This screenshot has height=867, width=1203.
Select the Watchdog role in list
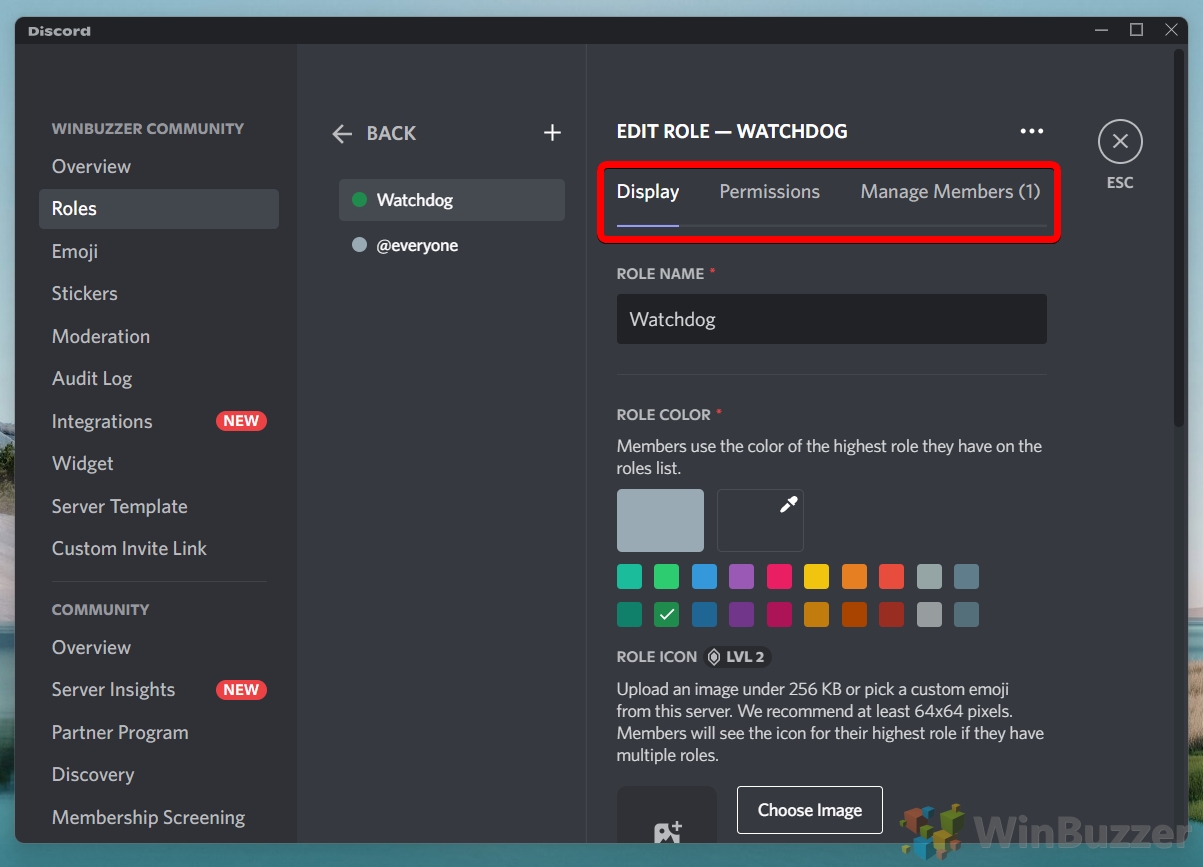coord(452,200)
